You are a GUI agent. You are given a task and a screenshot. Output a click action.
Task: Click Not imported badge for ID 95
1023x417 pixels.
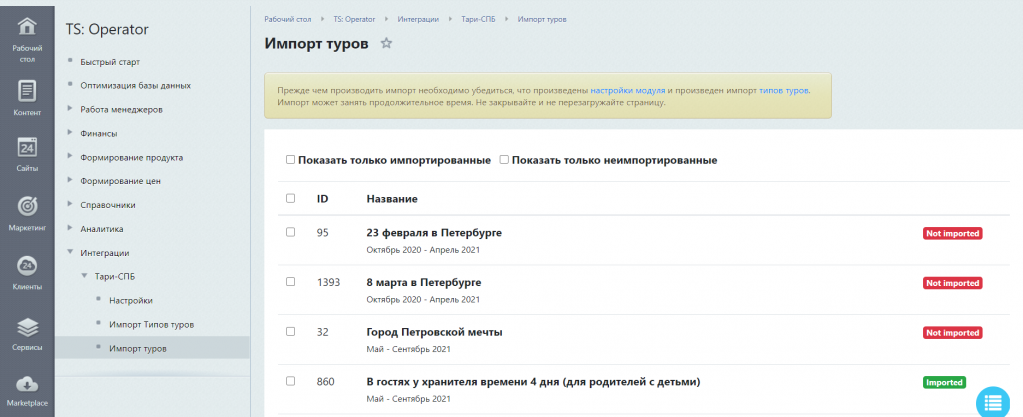tap(953, 233)
